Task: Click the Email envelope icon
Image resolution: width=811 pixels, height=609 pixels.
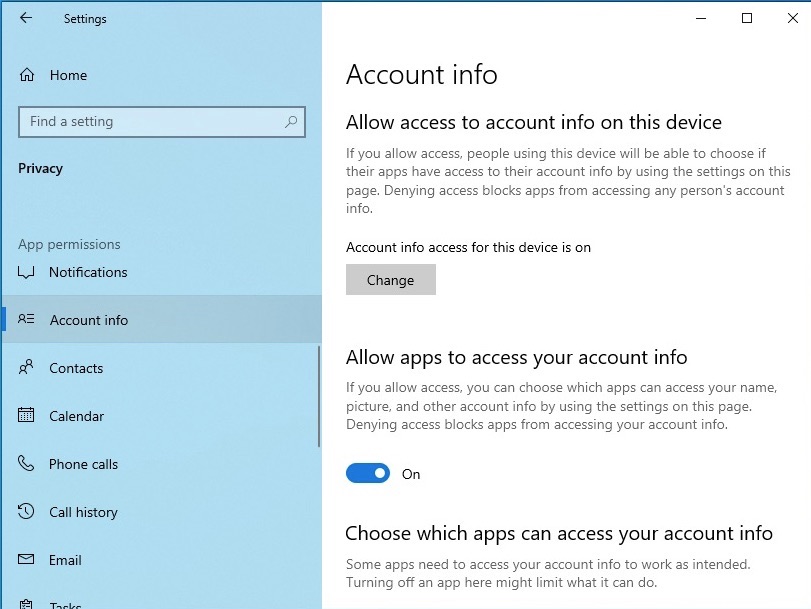Action: [26, 559]
